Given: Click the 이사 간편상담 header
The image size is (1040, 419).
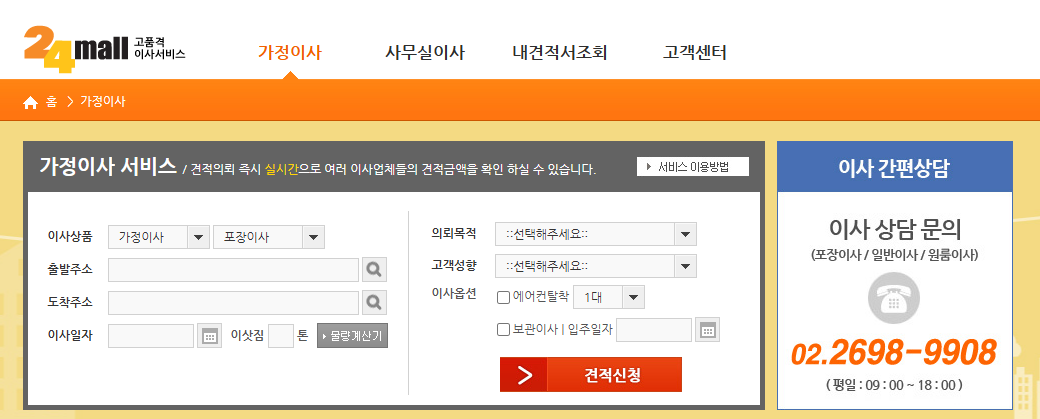Looking at the screenshot, I should tap(894, 168).
